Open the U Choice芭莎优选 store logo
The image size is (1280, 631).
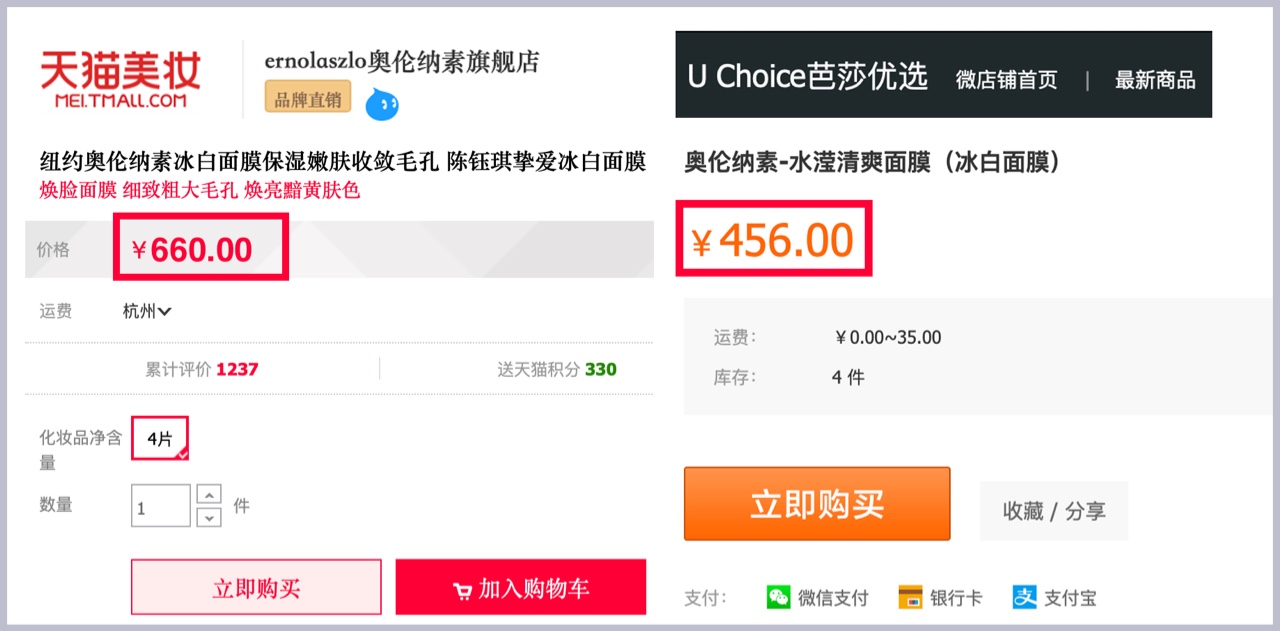pos(808,77)
